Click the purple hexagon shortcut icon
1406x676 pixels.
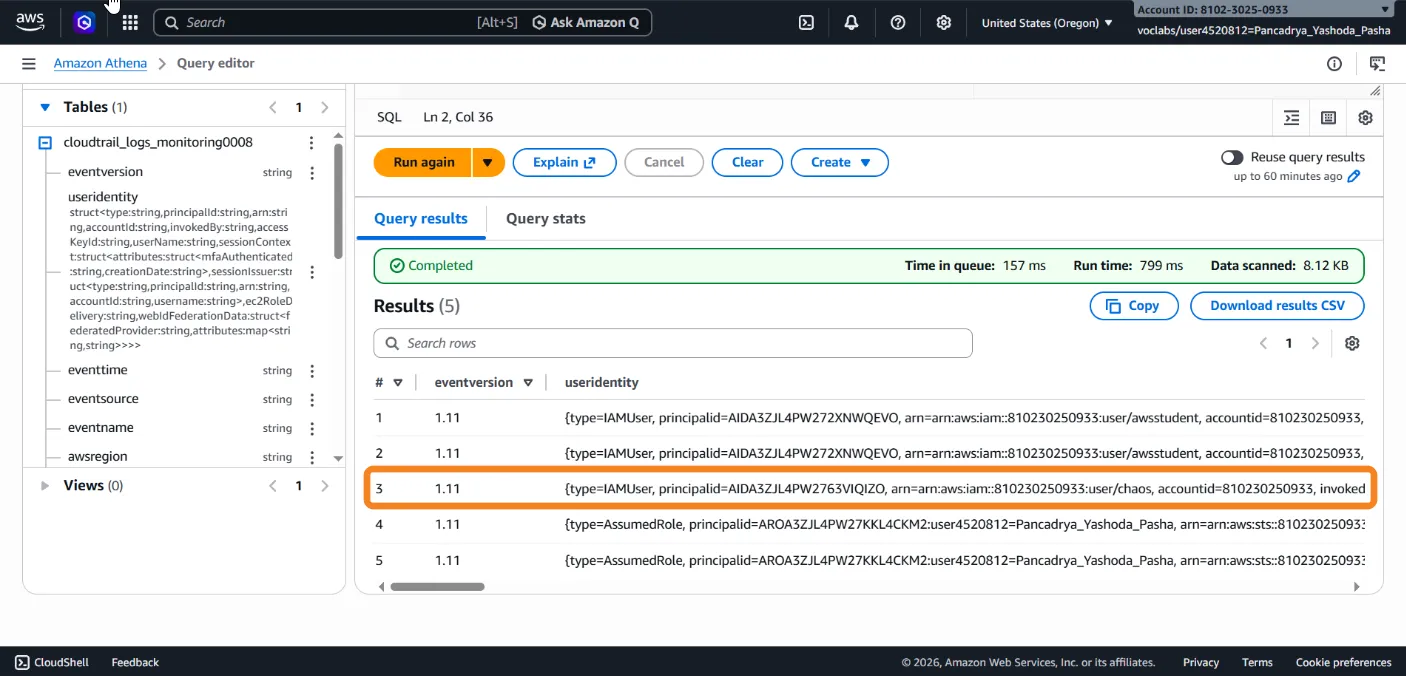coord(85,22)
